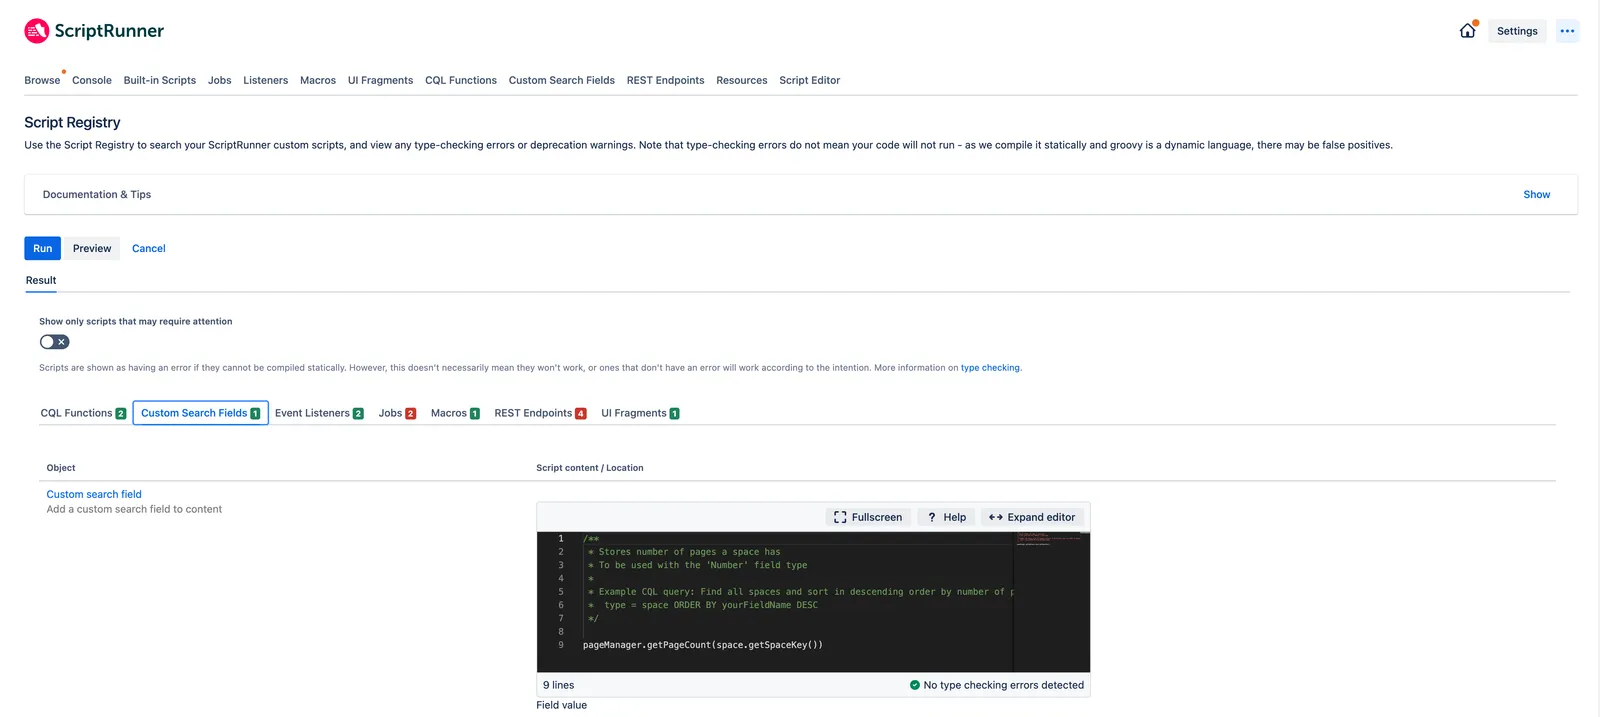Viewport: 1600px width, 717px height.
Task: Open the Resources navigation item
Action: point(742,80)
